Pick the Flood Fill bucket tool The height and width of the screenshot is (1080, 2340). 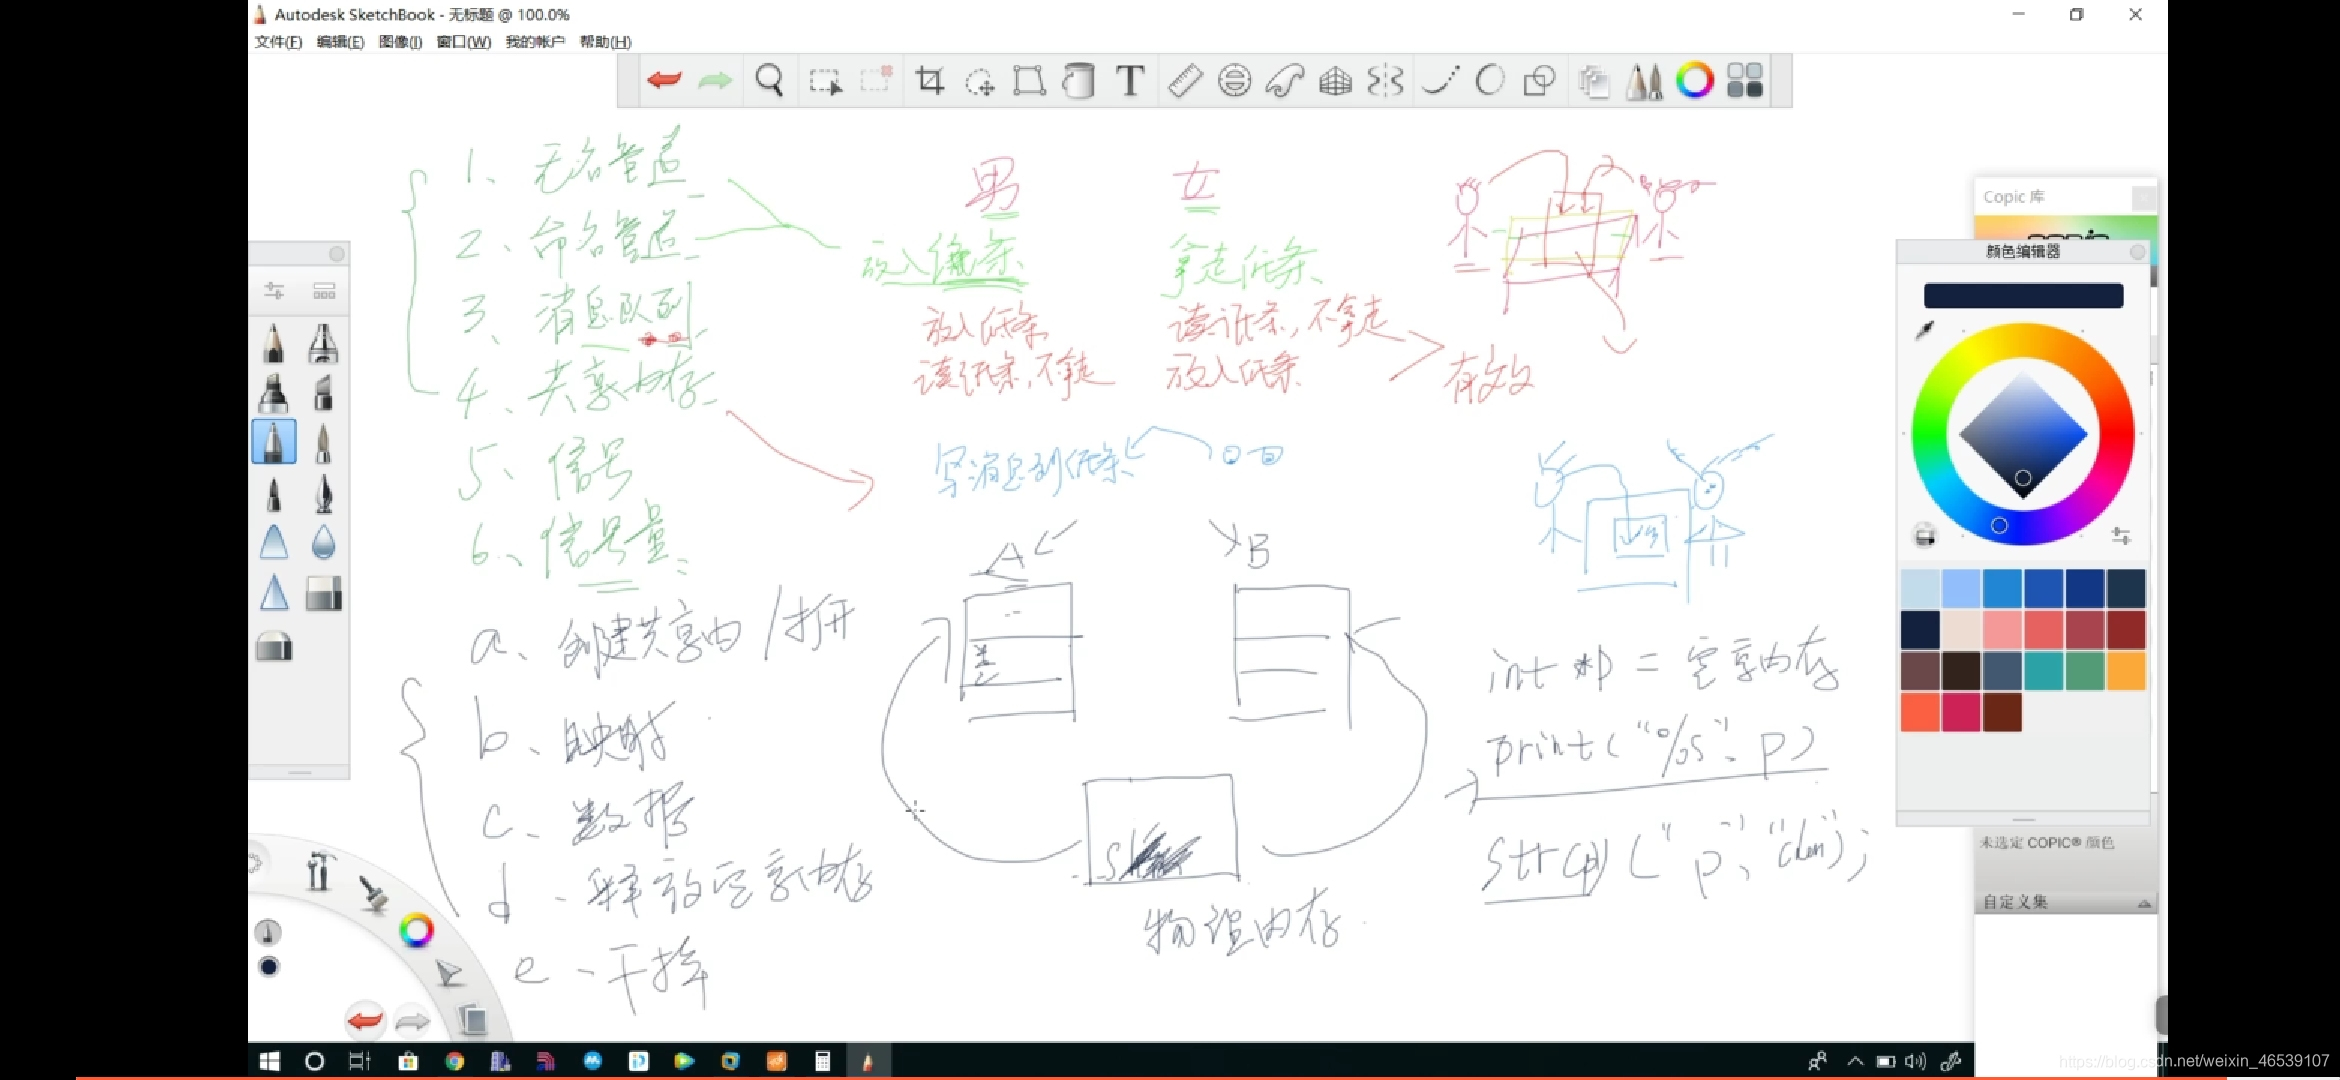pos(1078,80)
